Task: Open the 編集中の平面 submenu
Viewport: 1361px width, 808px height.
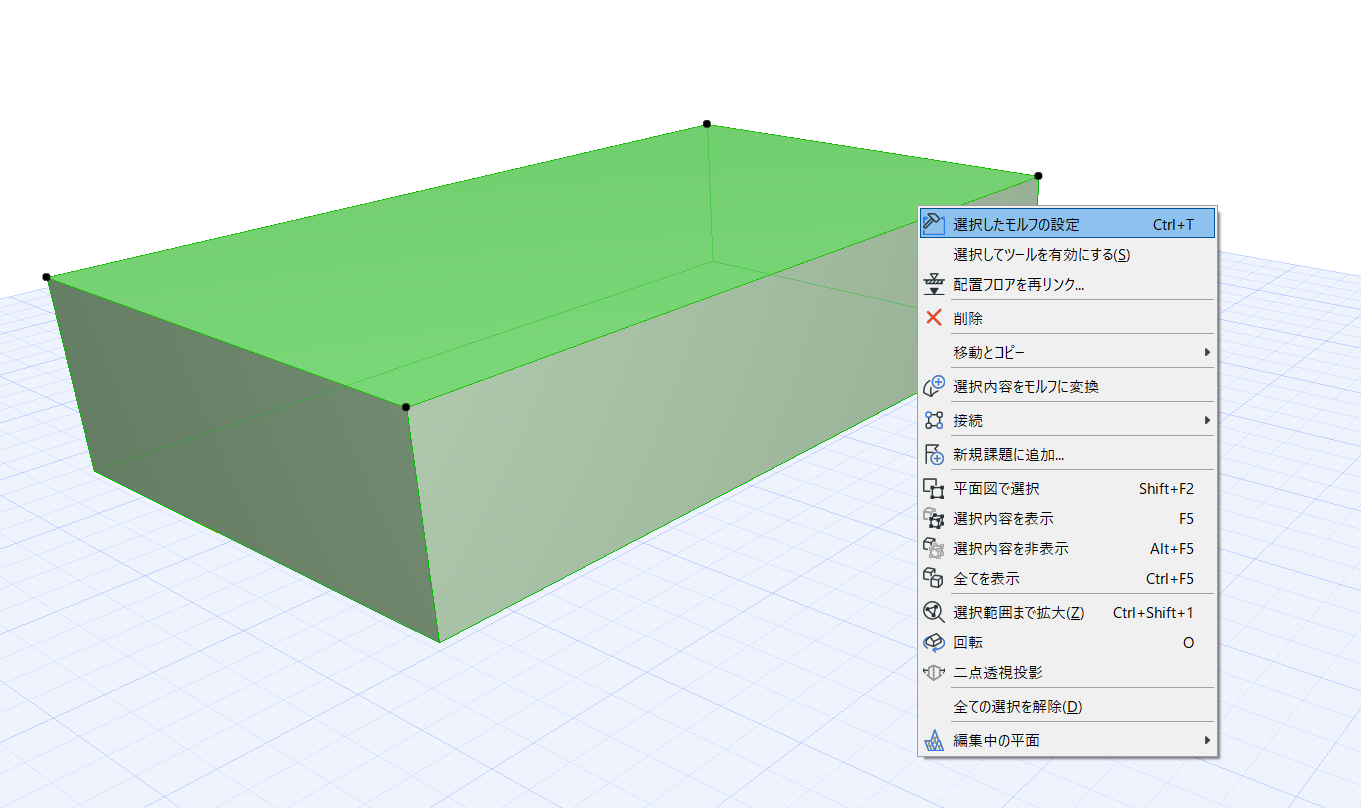Action: [1068, 740]
